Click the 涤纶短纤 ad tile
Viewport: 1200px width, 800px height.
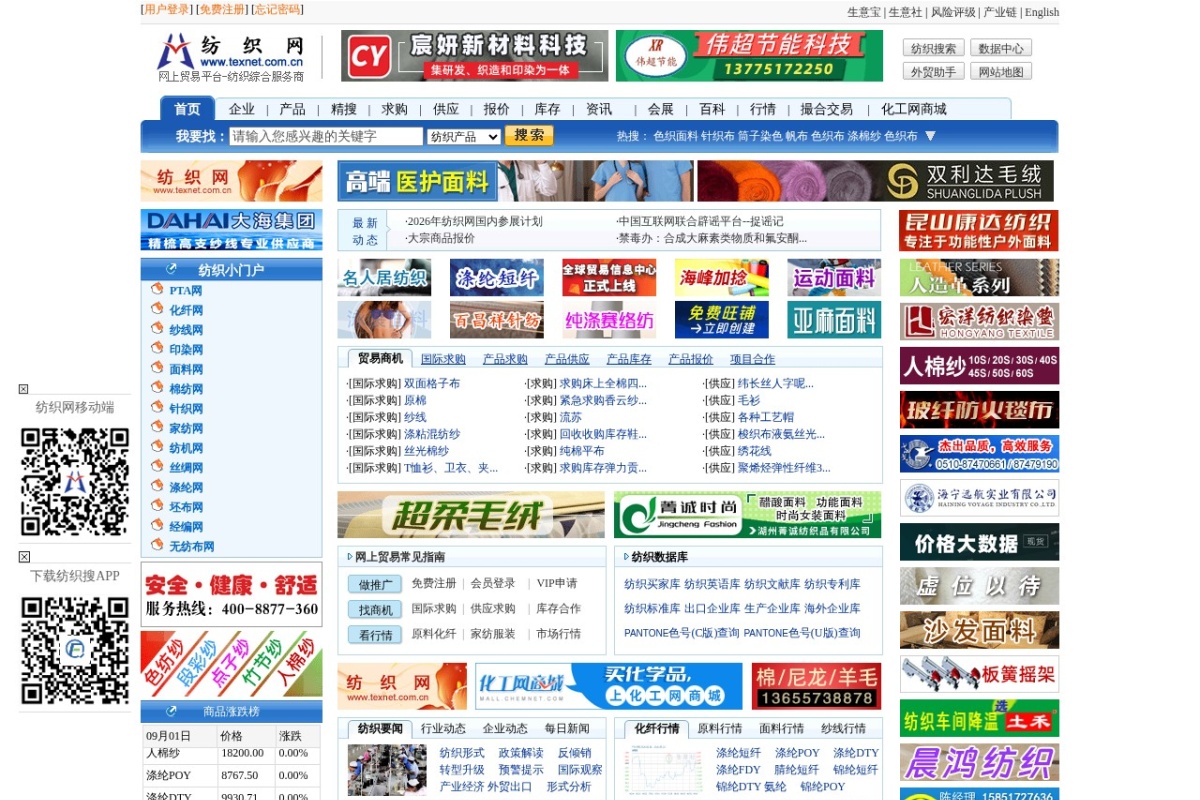pos(497,277)
